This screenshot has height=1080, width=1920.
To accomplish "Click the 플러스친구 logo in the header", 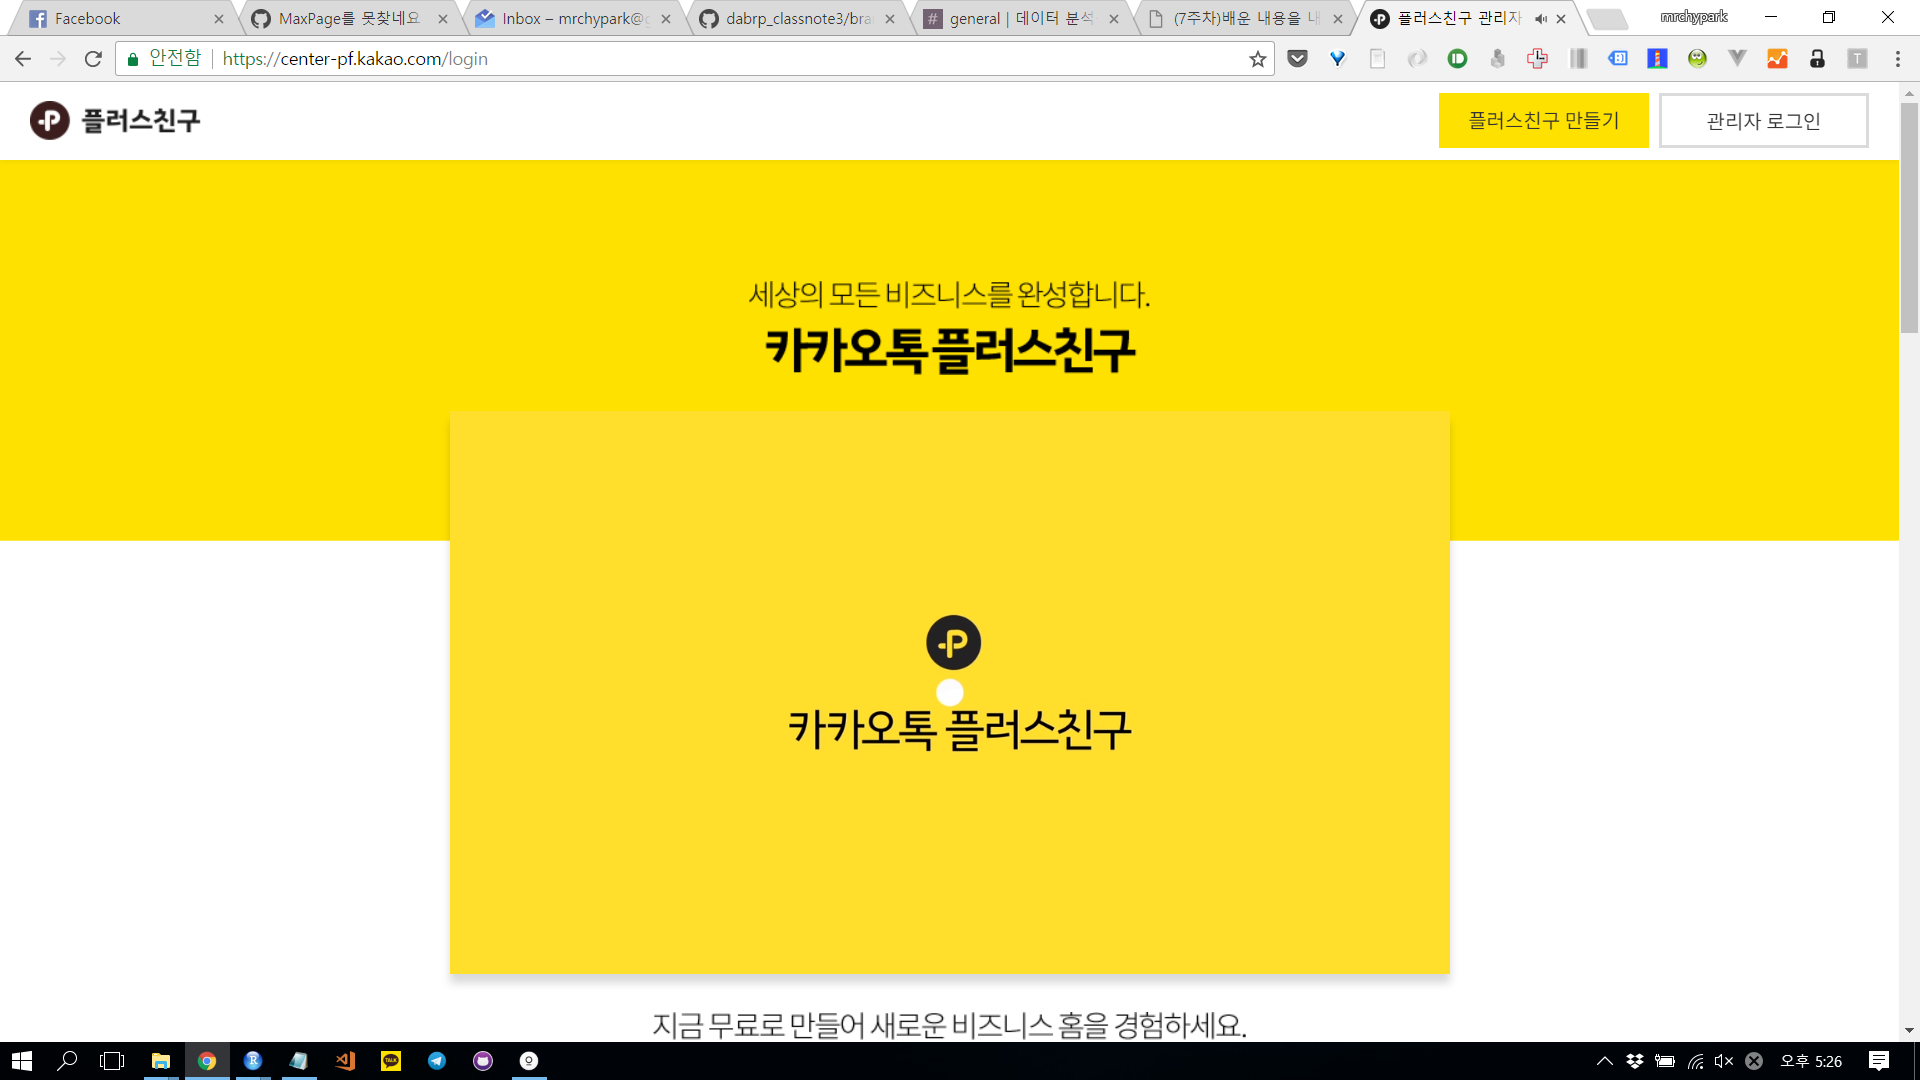I will coord(115,120).
